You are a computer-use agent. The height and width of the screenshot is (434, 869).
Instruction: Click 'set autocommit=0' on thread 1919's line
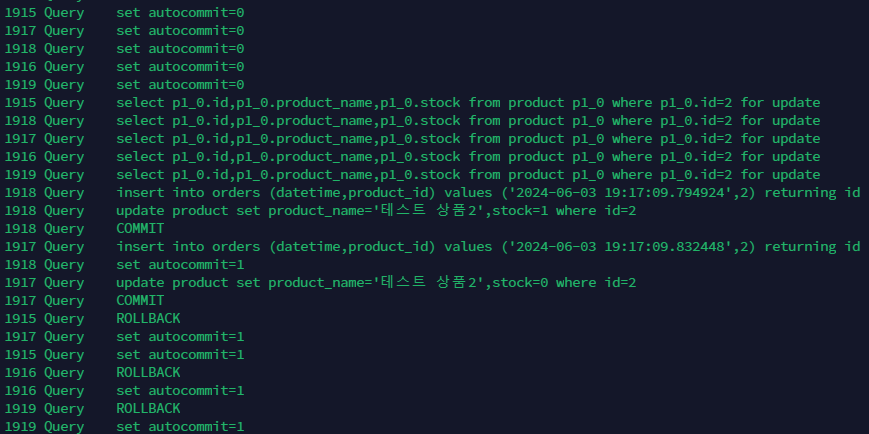(180, 85)
